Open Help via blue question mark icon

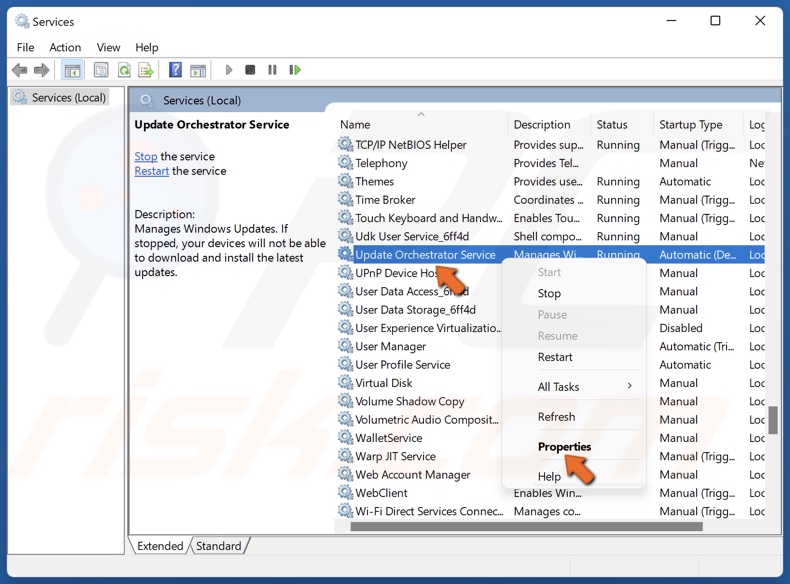[175, 70]
